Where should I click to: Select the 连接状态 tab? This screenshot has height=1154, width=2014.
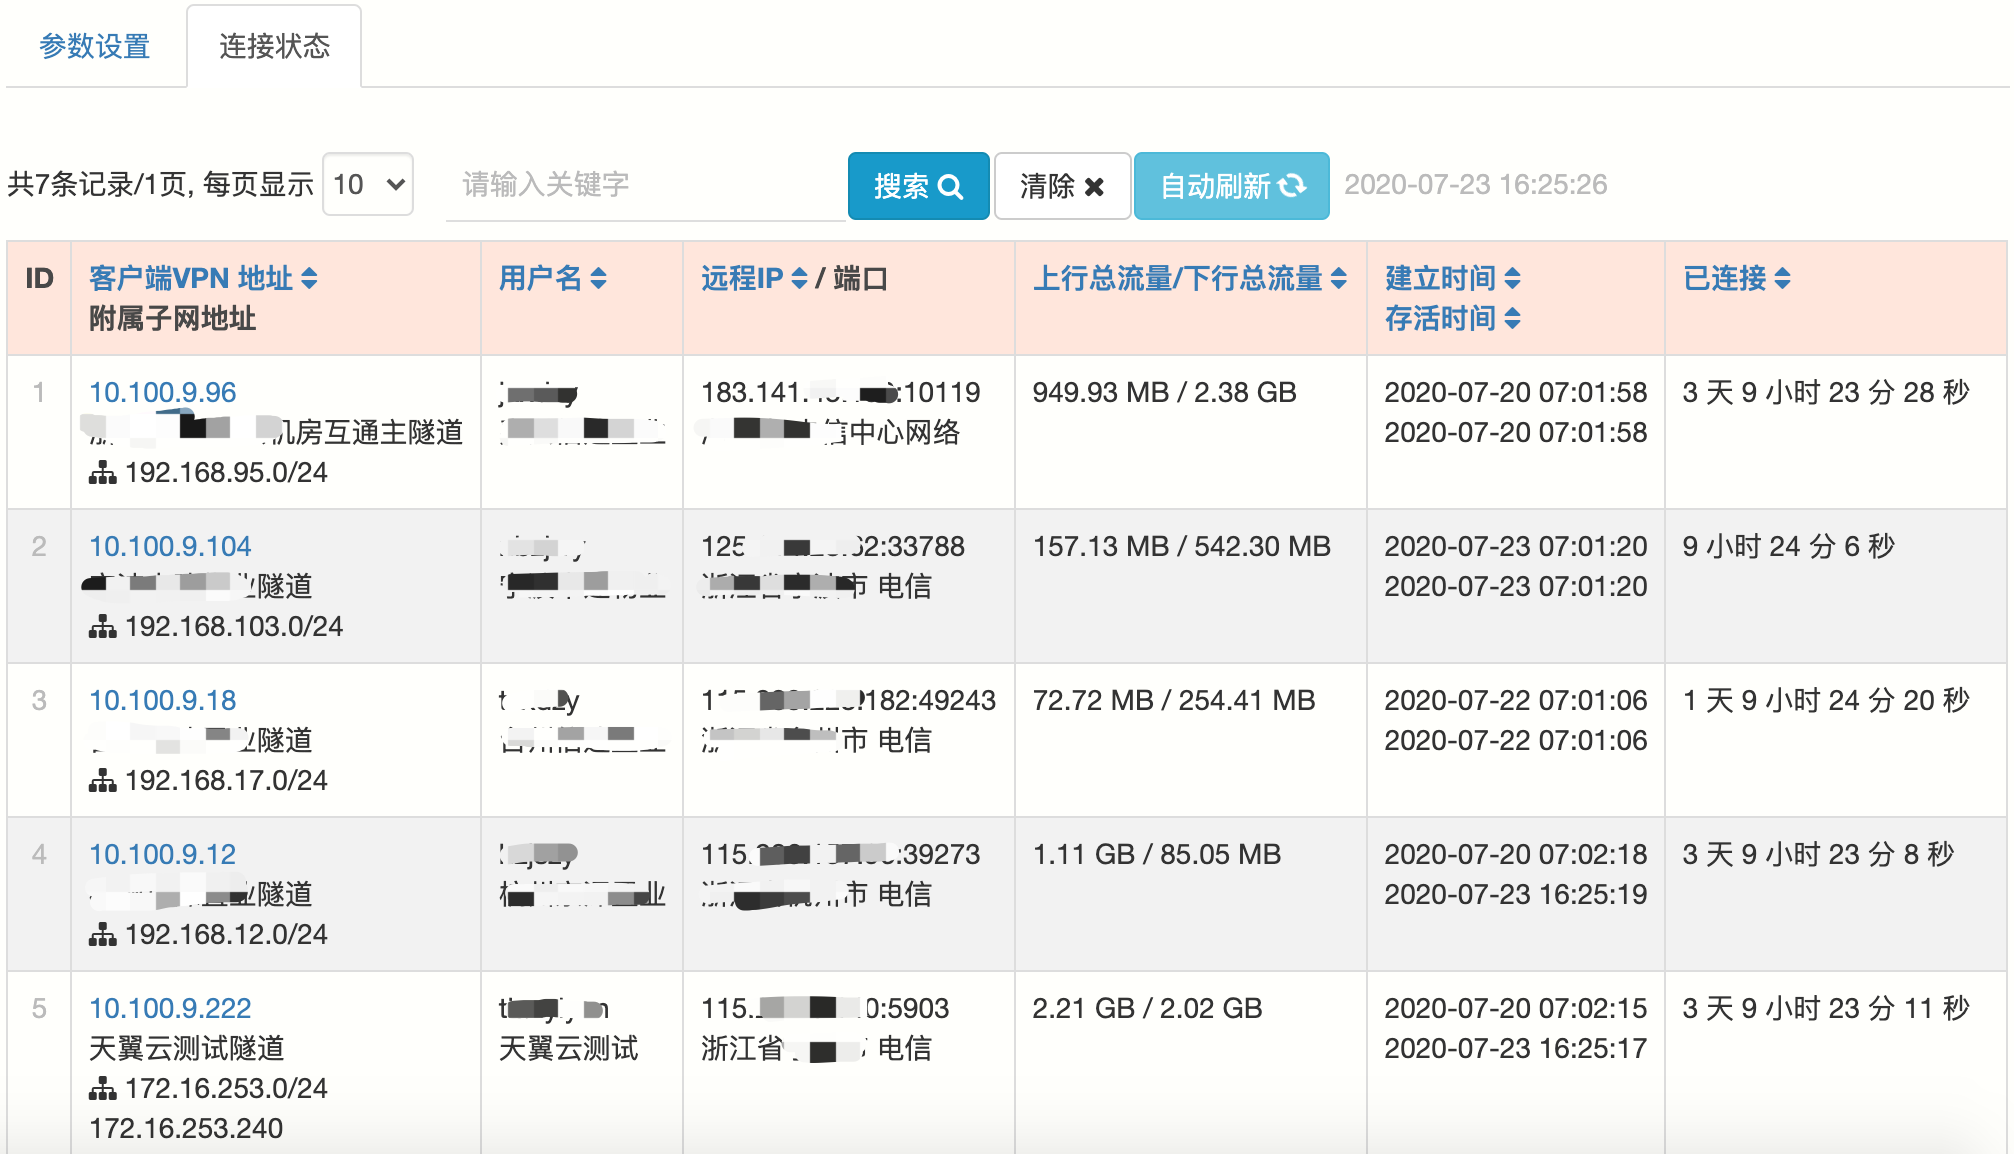tap(274, 46)
